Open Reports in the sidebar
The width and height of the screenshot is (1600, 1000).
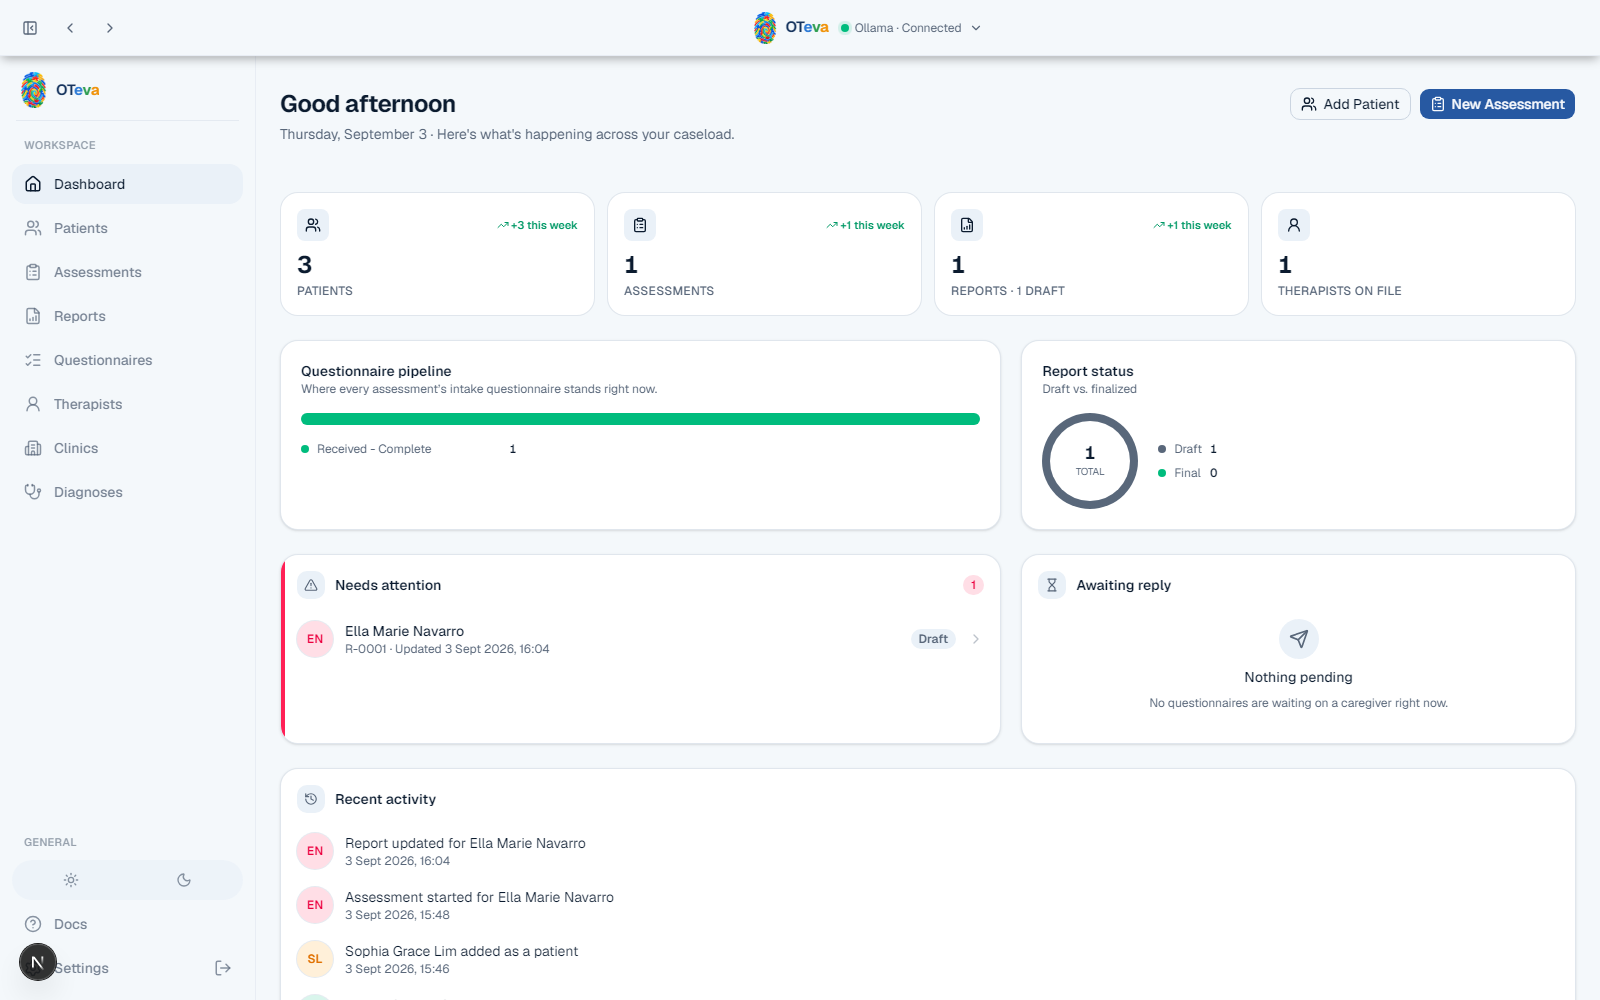coord(127,316)
